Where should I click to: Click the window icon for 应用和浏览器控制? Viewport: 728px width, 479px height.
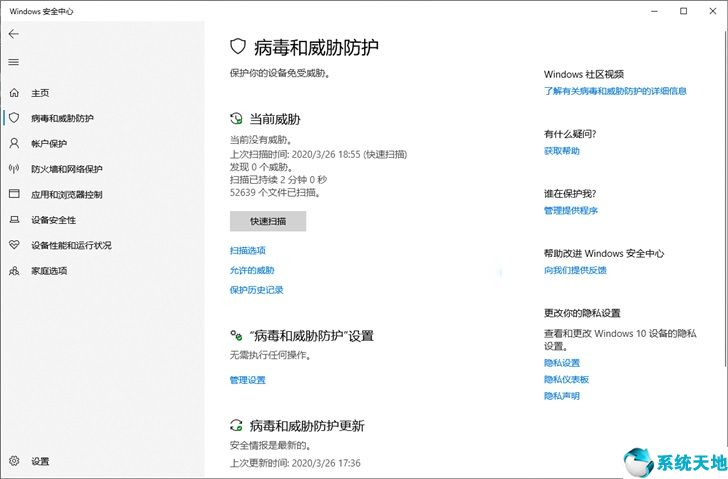14,194
